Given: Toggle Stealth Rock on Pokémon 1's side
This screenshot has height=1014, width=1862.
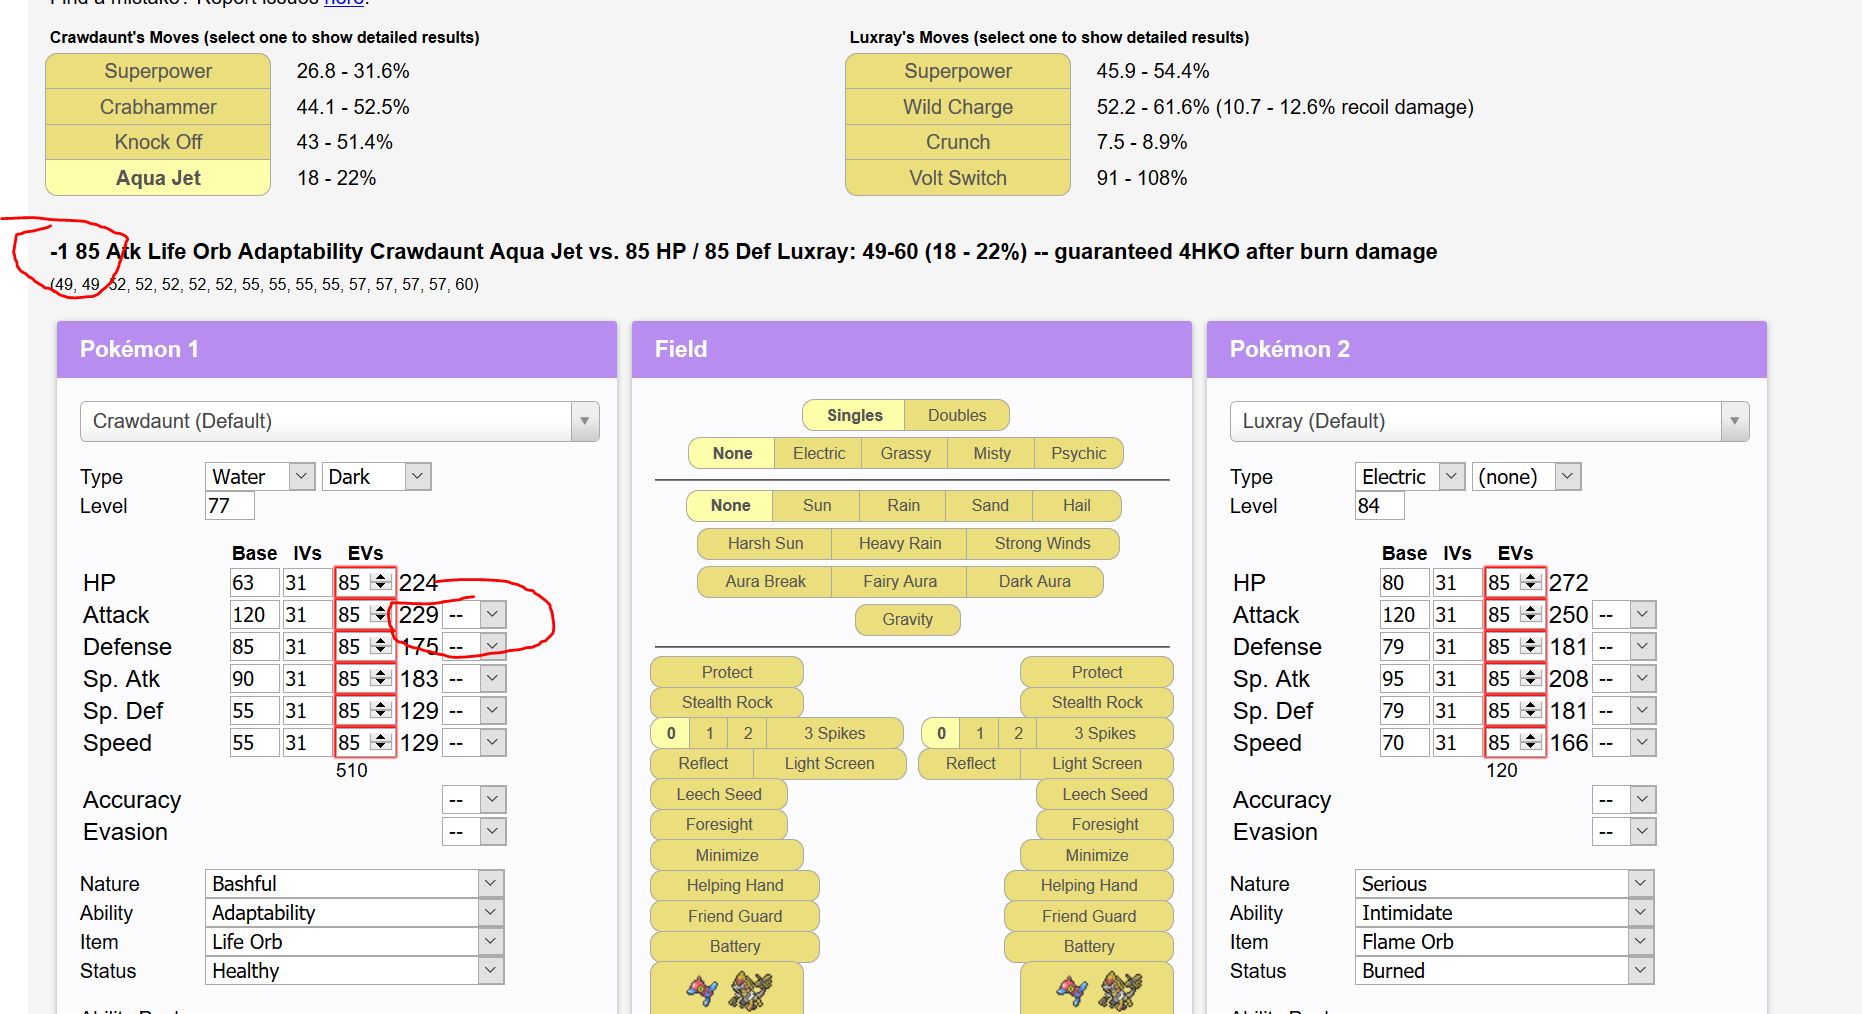Looking at the screenshot, I should (x=727, y=702).
